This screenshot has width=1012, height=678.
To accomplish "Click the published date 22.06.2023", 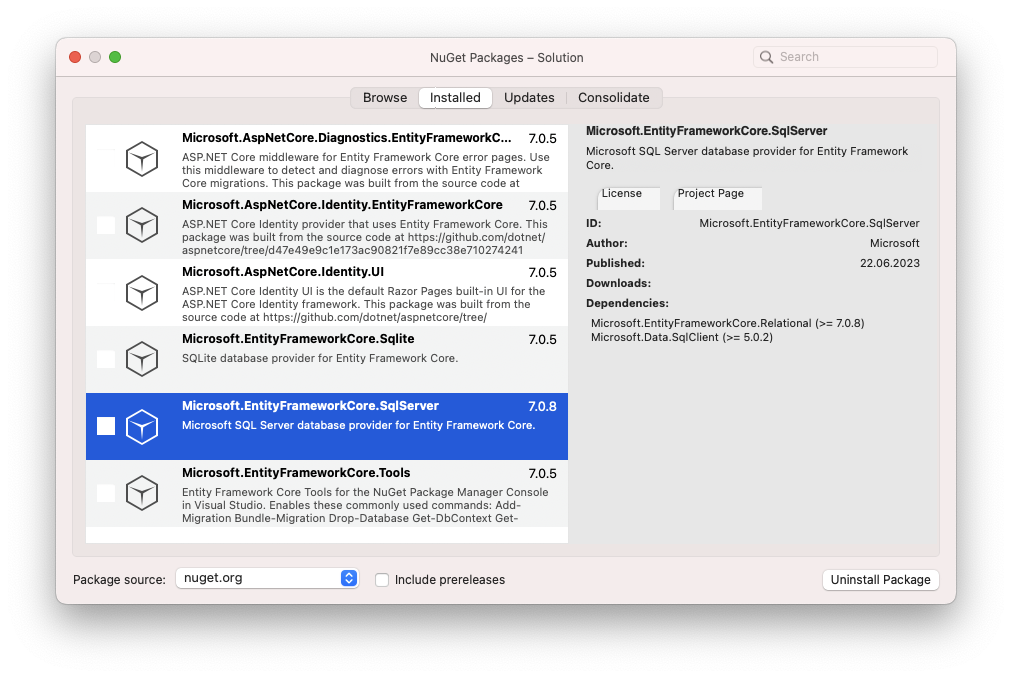I will click(889, 263).
